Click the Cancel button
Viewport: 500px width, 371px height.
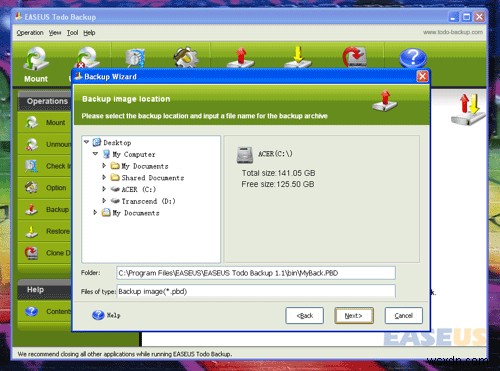click(403, 315)
